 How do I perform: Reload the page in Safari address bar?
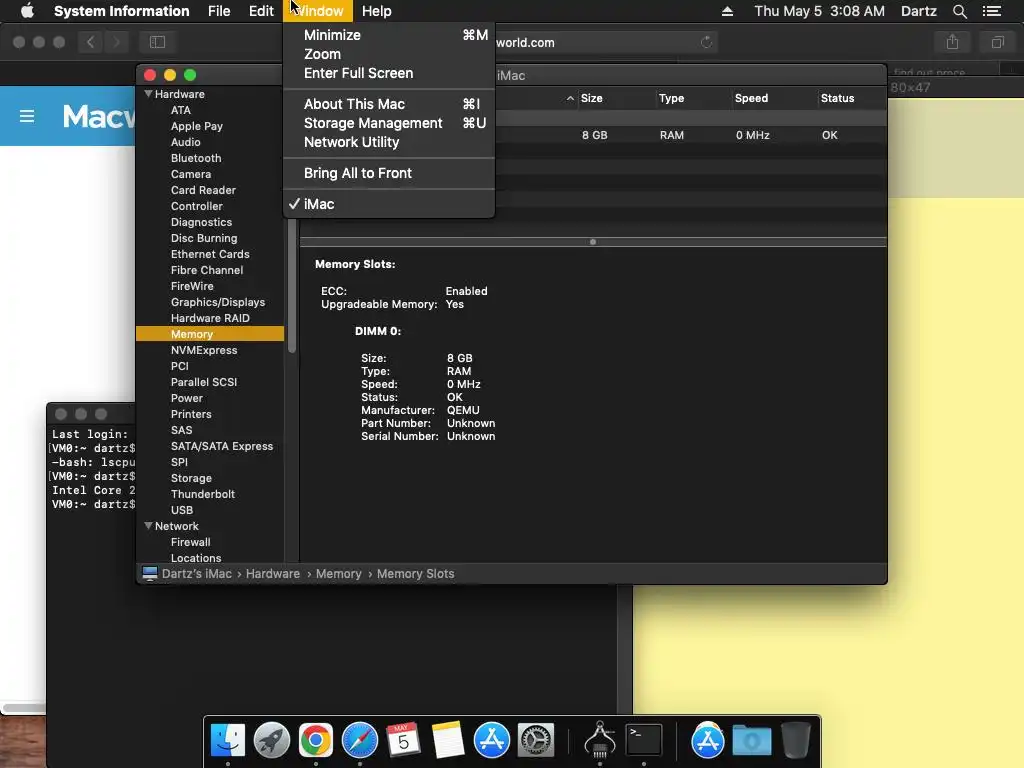point(706,42)
